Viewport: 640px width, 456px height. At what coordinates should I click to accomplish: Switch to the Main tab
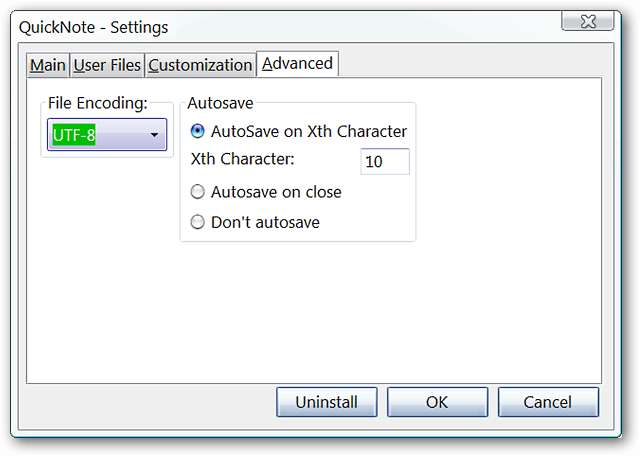tap(47, 65)
